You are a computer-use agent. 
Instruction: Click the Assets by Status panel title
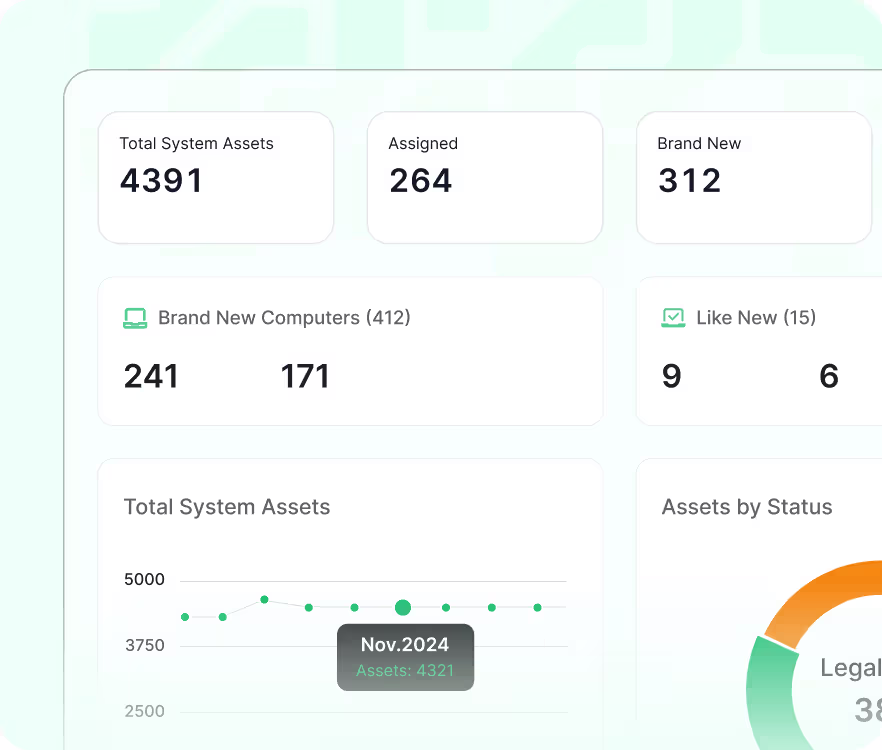747,507
